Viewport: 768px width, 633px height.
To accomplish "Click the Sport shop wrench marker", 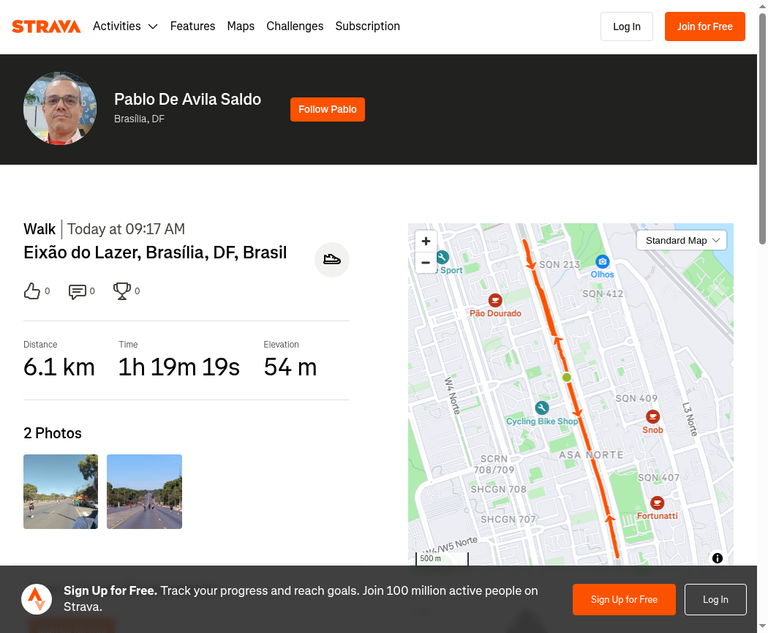I will [442, 257].
